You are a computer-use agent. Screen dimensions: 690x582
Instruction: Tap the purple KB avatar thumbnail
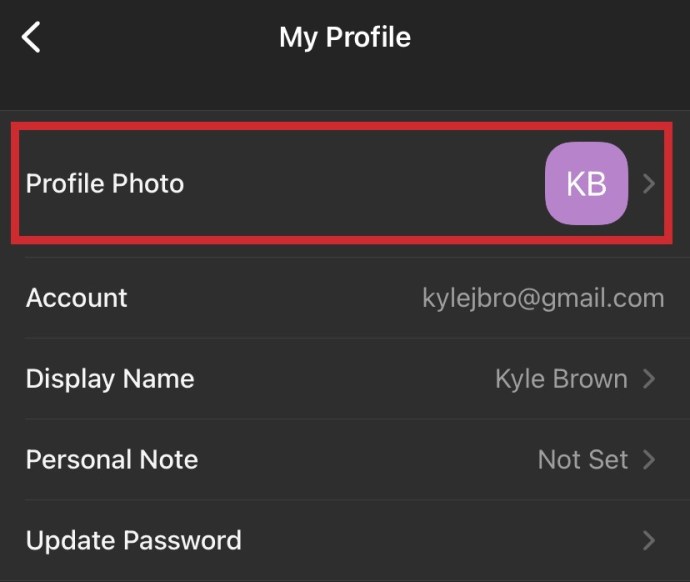pyautogui.click(x=586, y=183)
